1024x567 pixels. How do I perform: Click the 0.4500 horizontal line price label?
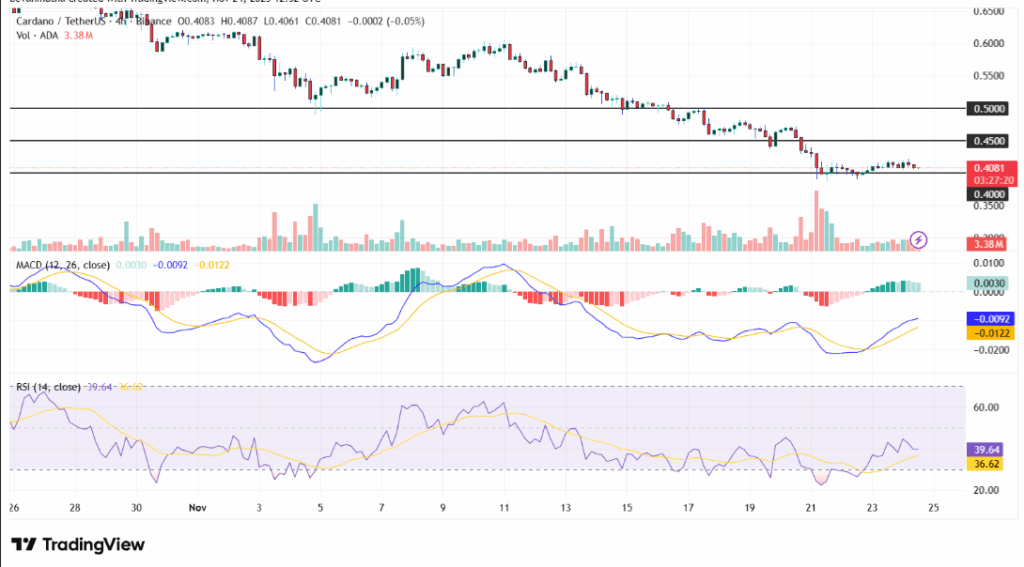pyautogui.click(x=989, y=142)
